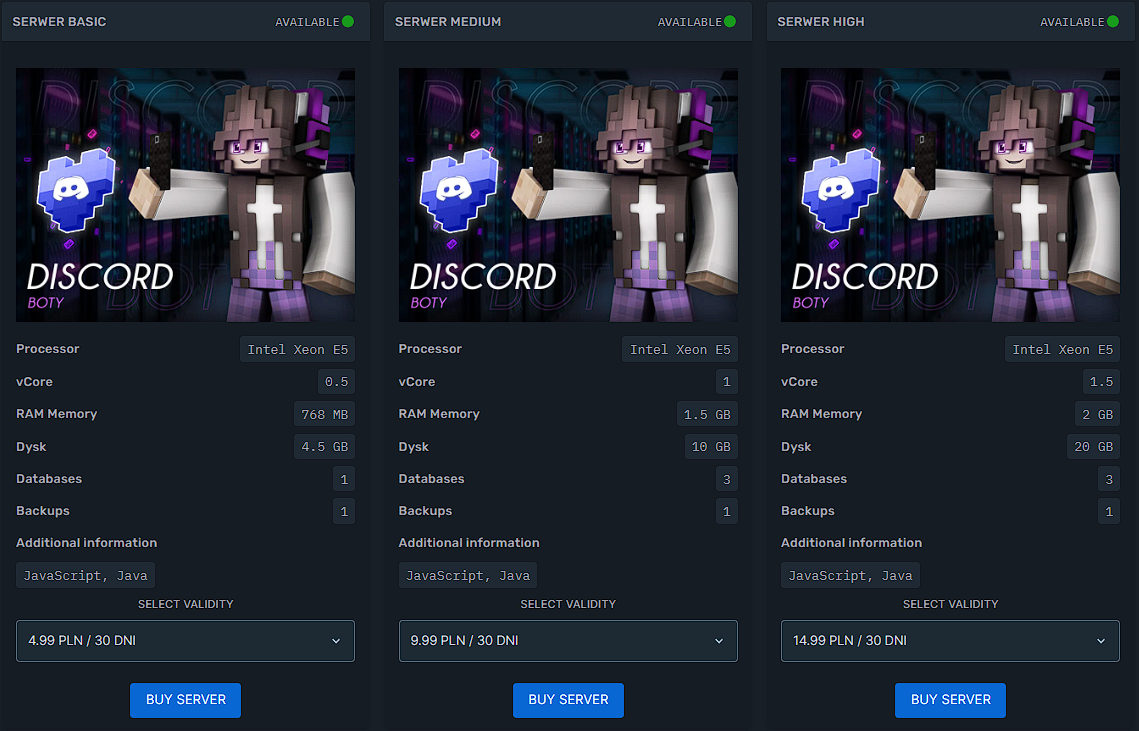
Task: Open the 4.99 PLN / 30 DNI validity dropdown
Action: pos(185,641)
